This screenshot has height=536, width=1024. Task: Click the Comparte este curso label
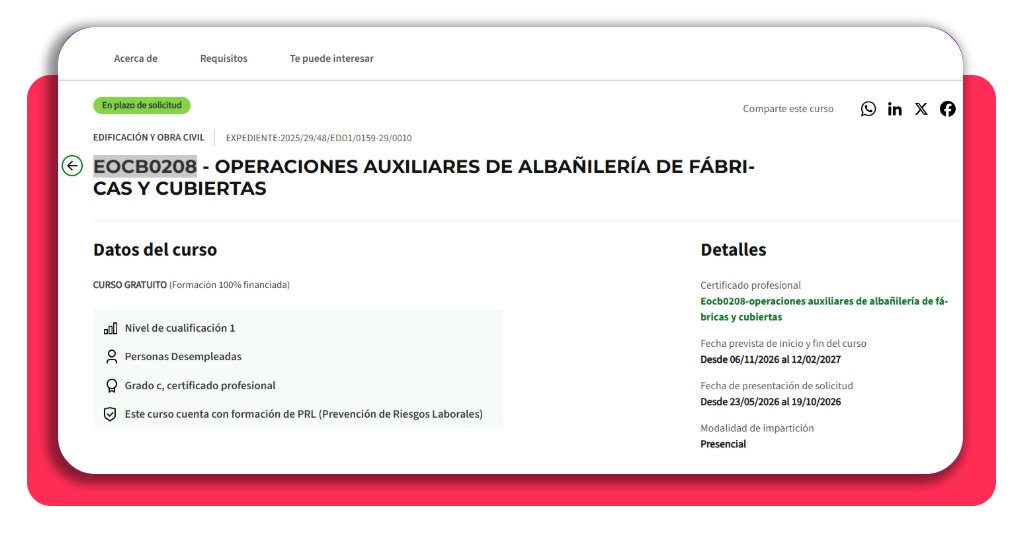[x=788, y=109]
